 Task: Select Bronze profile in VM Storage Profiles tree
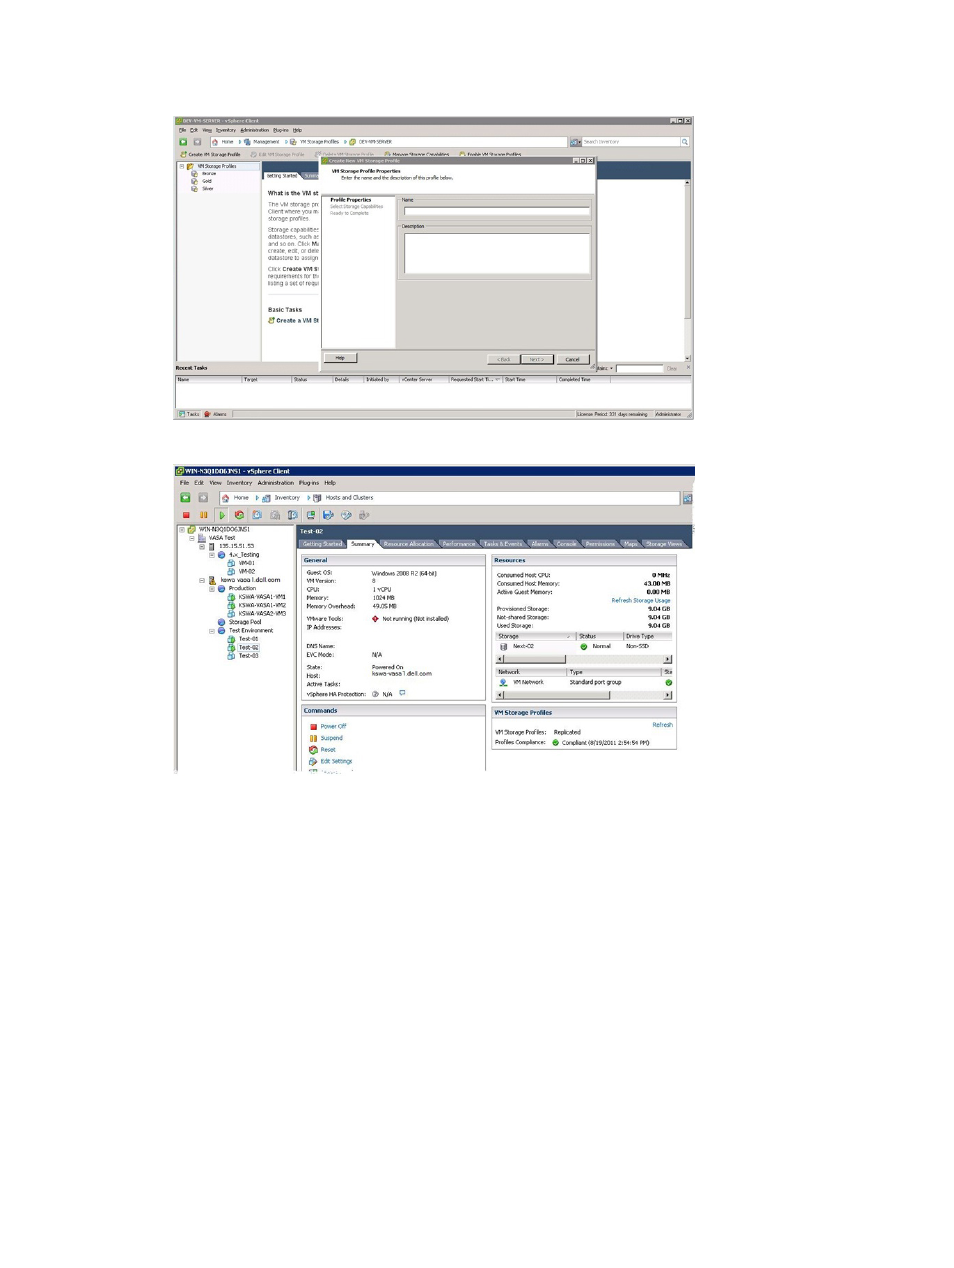[x=208, y=174]
